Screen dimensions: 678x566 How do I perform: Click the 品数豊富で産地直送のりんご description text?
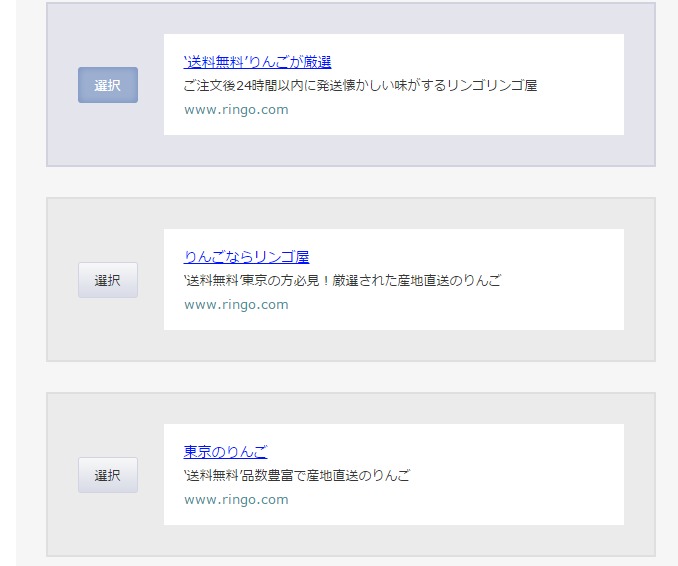tap(297, 476)
